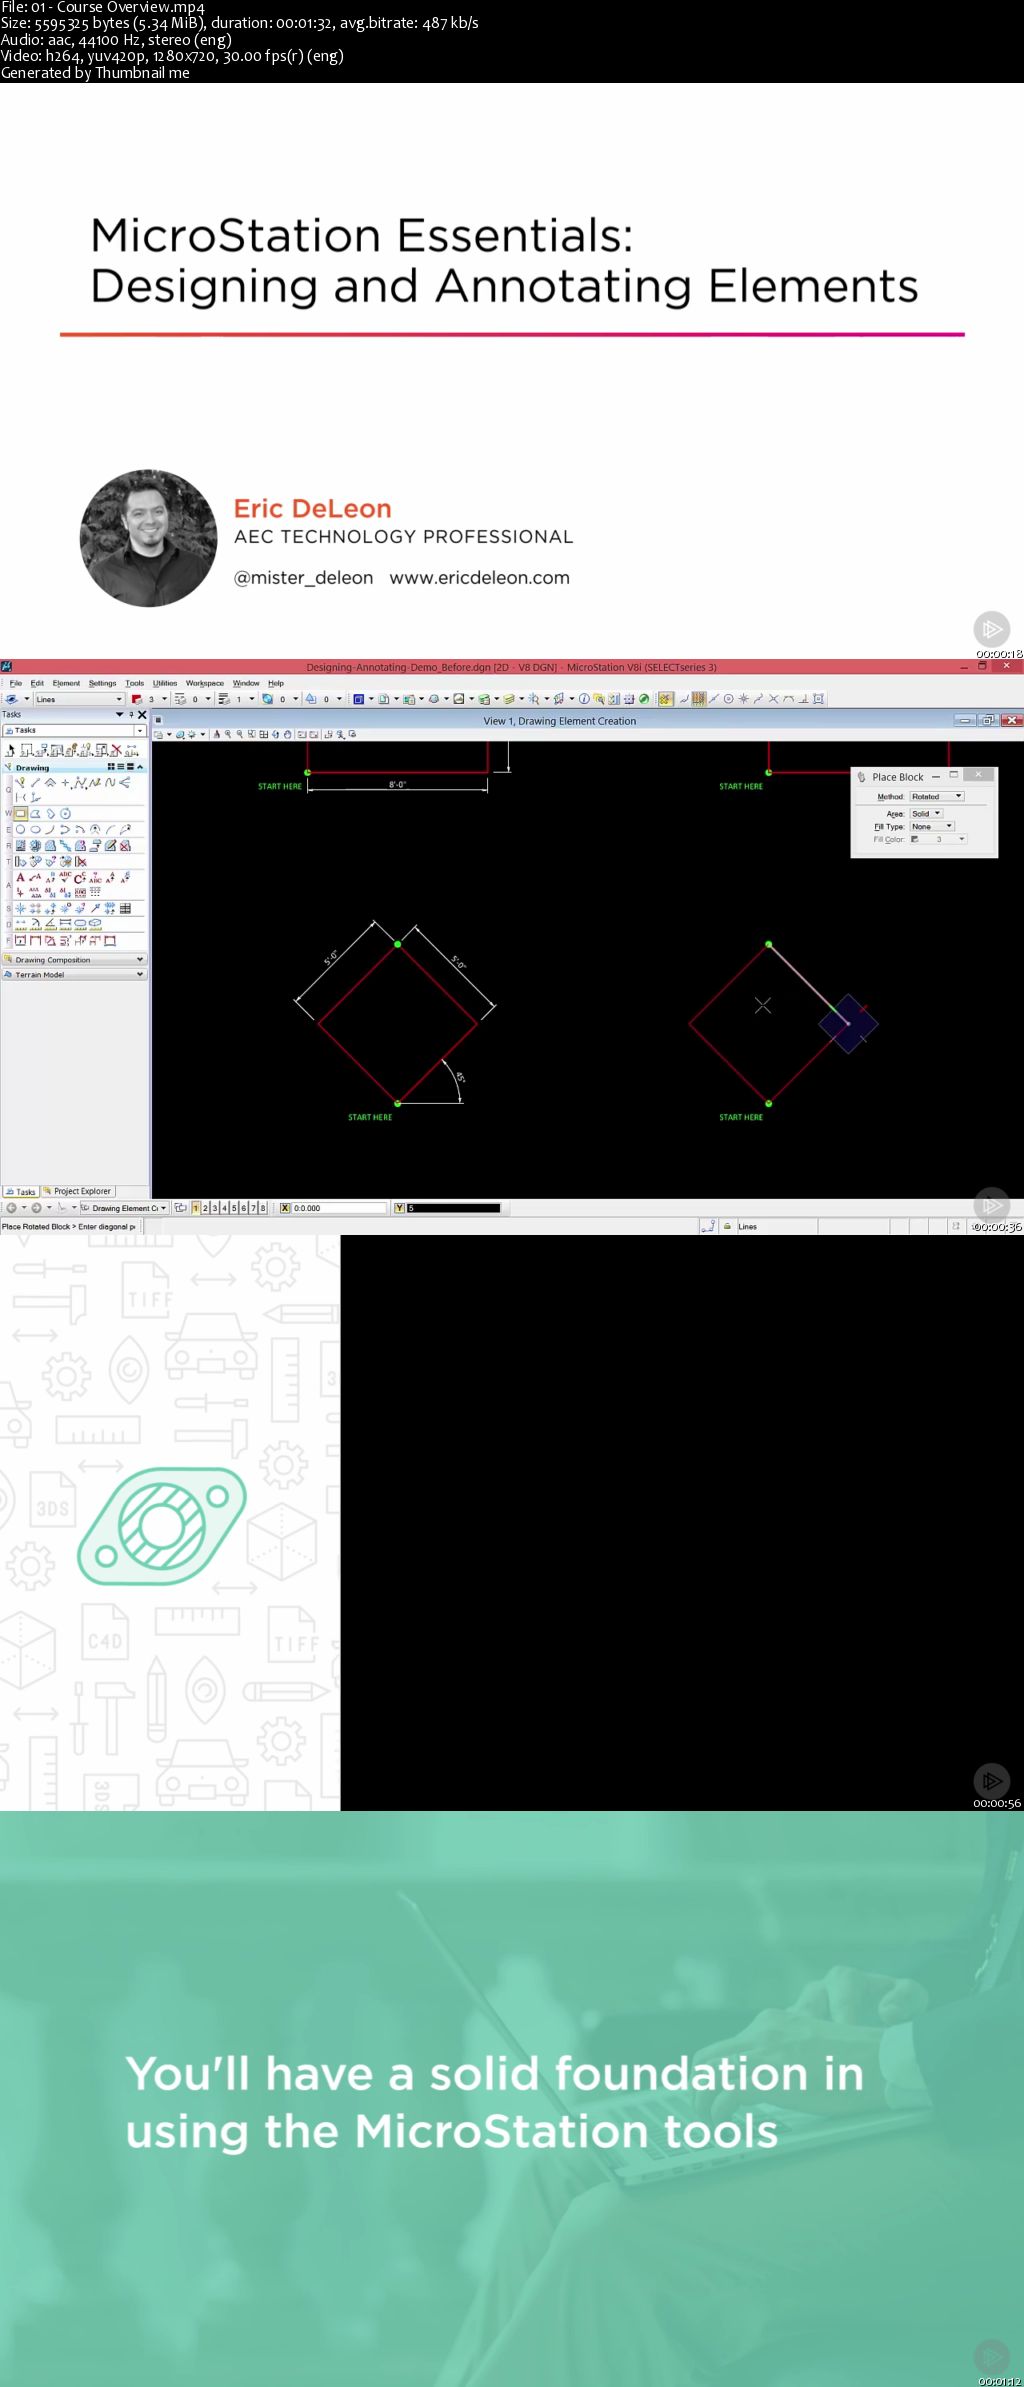Collapse the Drawing task group
The image size is (1024, 2387).
(140, 767)
